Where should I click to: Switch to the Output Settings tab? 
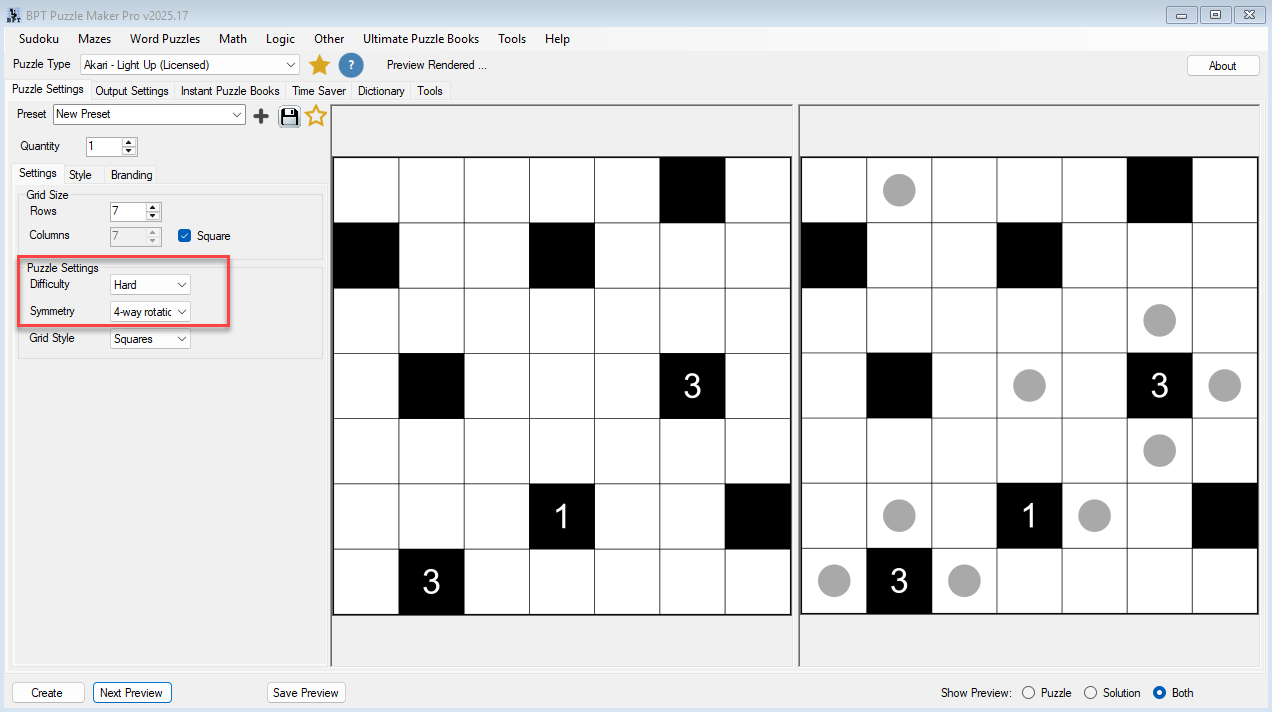pyautogui.click(x=131, y=90)
